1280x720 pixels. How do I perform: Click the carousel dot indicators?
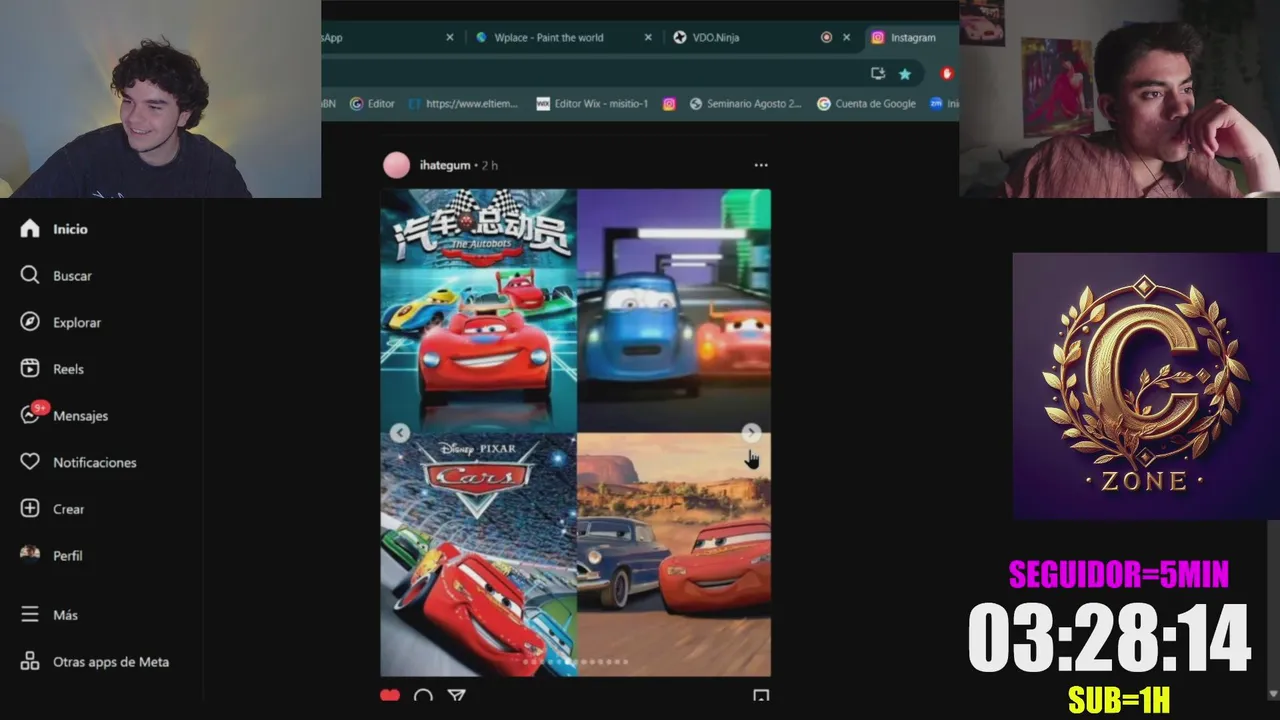(575, 662)
